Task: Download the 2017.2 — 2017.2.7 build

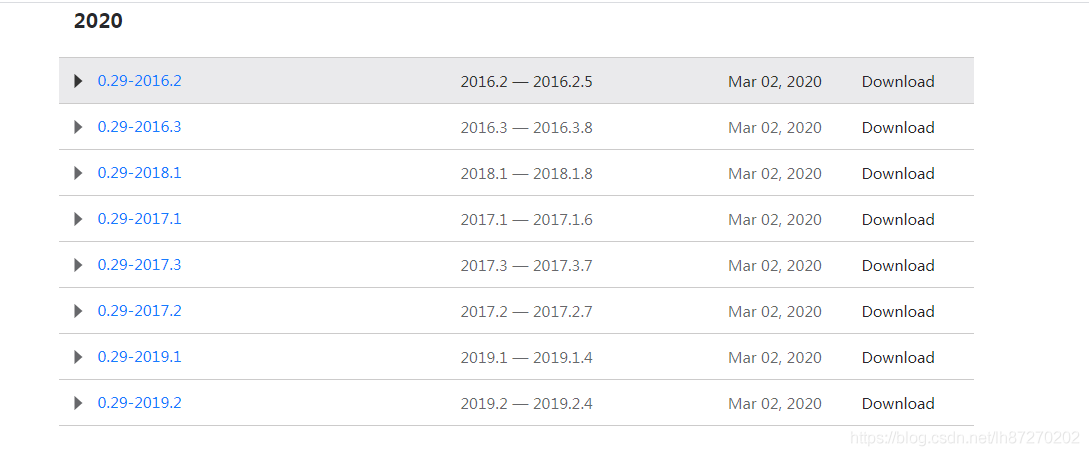Action: pyautogui.click(x=898, y=312)
